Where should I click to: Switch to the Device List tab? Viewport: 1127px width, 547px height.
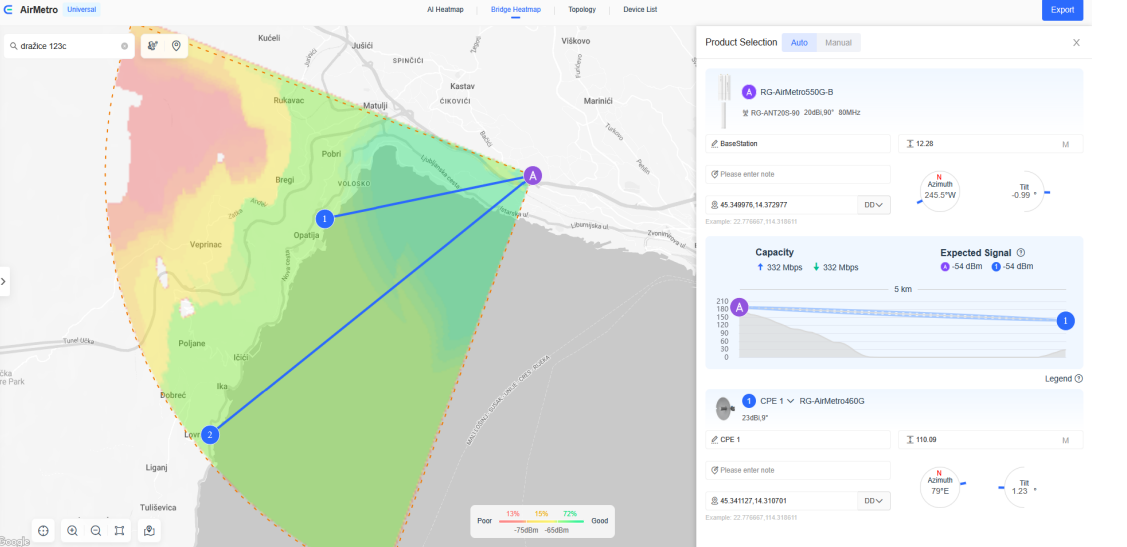[640, 10]
